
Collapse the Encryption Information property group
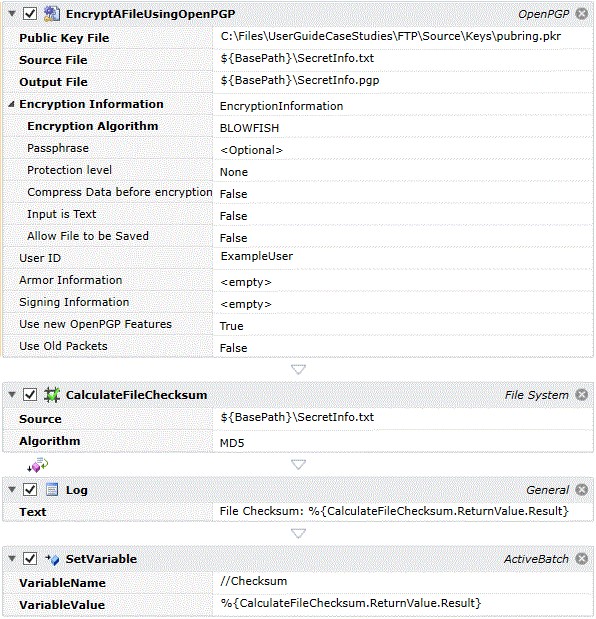point(11,104)
